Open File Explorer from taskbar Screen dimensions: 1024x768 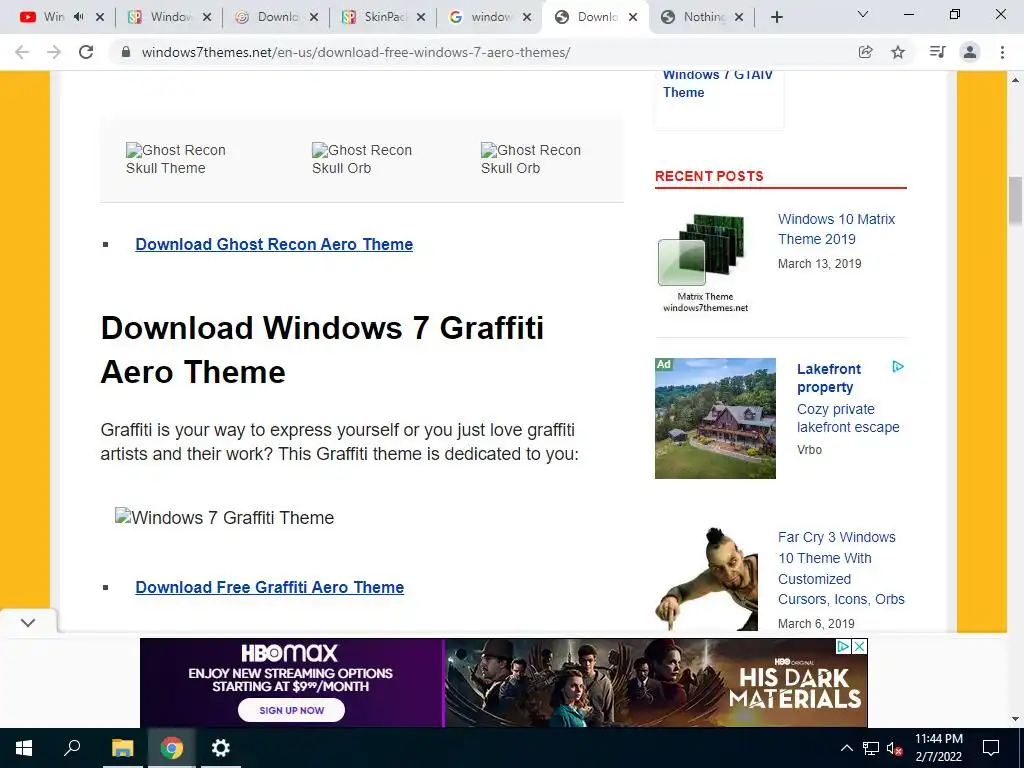pyautogui.click(x=122, y=748)
